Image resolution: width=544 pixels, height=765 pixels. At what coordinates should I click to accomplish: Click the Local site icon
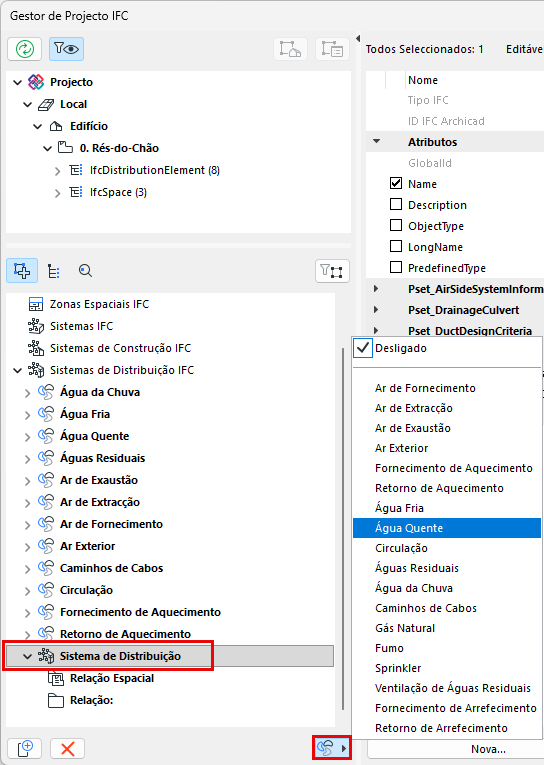point(46,104)
